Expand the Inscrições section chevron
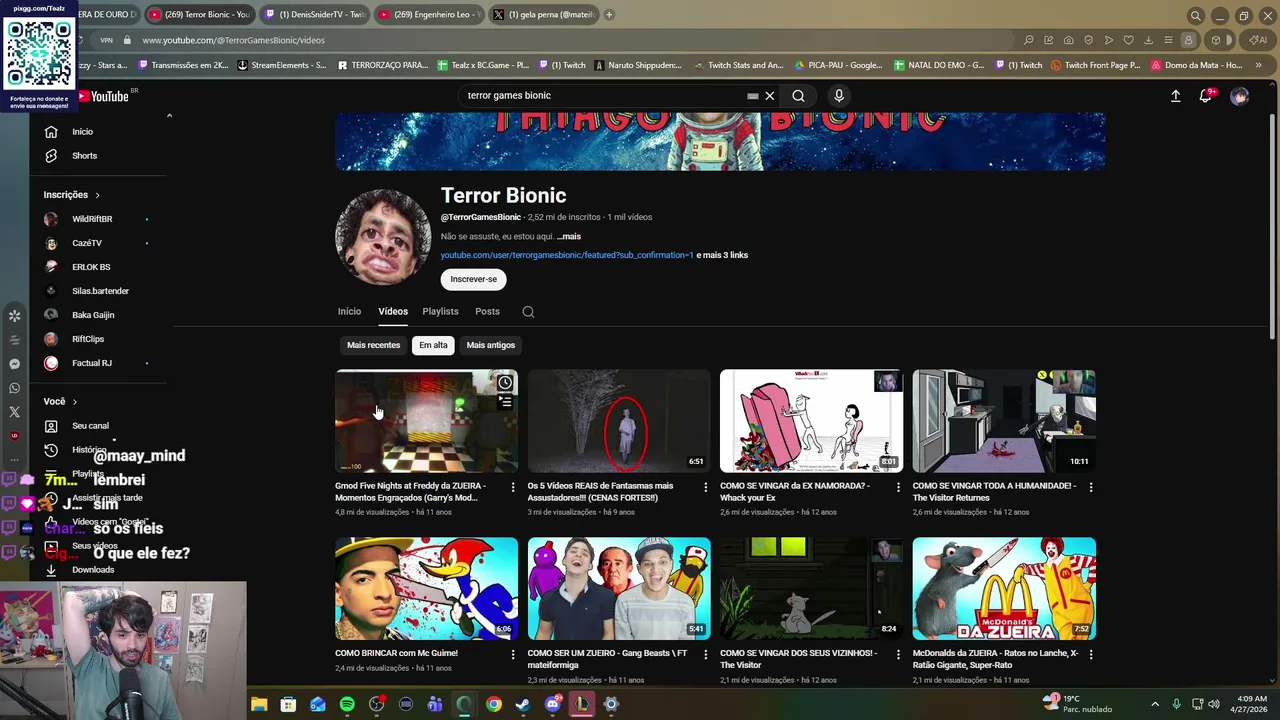1280x720 pixels. click(97, 195)
